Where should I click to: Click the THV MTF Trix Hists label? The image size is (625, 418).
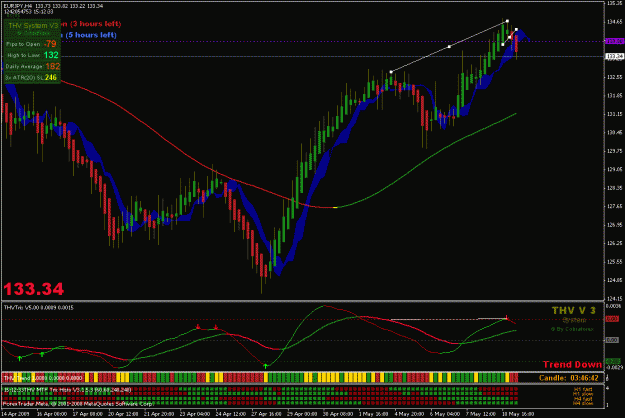pyautogui.click(x=67, y=390)
